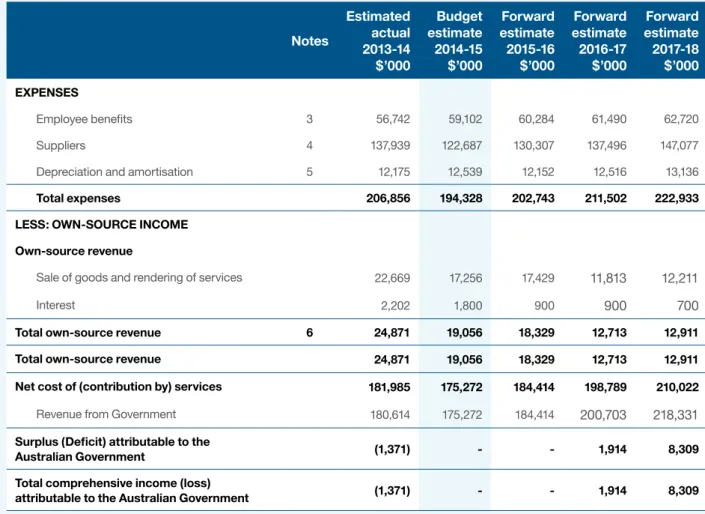Select Total expenses value 211,502
This screenshot has height=514, width=705.
coord(606,198)
